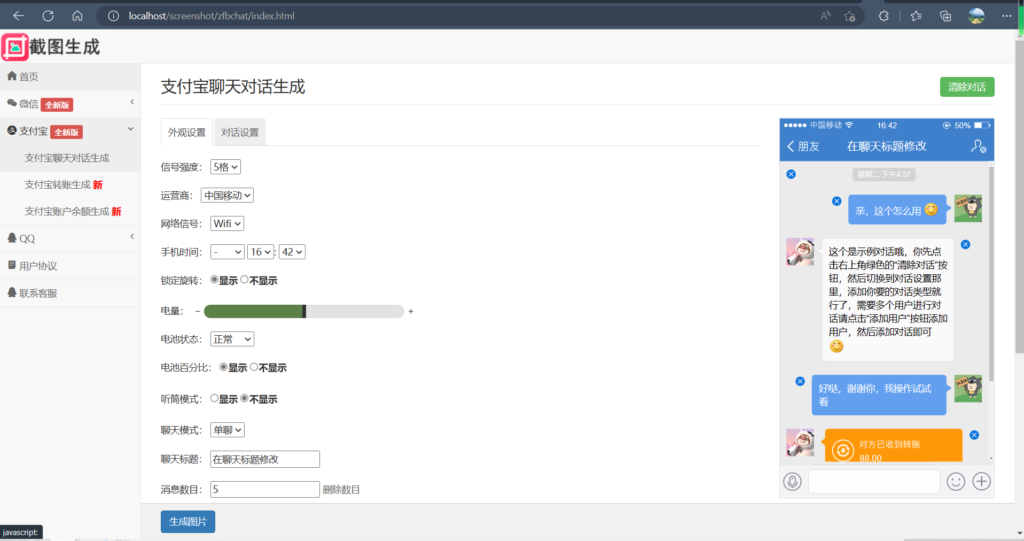Click receiver avatar beside the example reply
Viewport: 1024px width, 541px height.
point(800,252)
